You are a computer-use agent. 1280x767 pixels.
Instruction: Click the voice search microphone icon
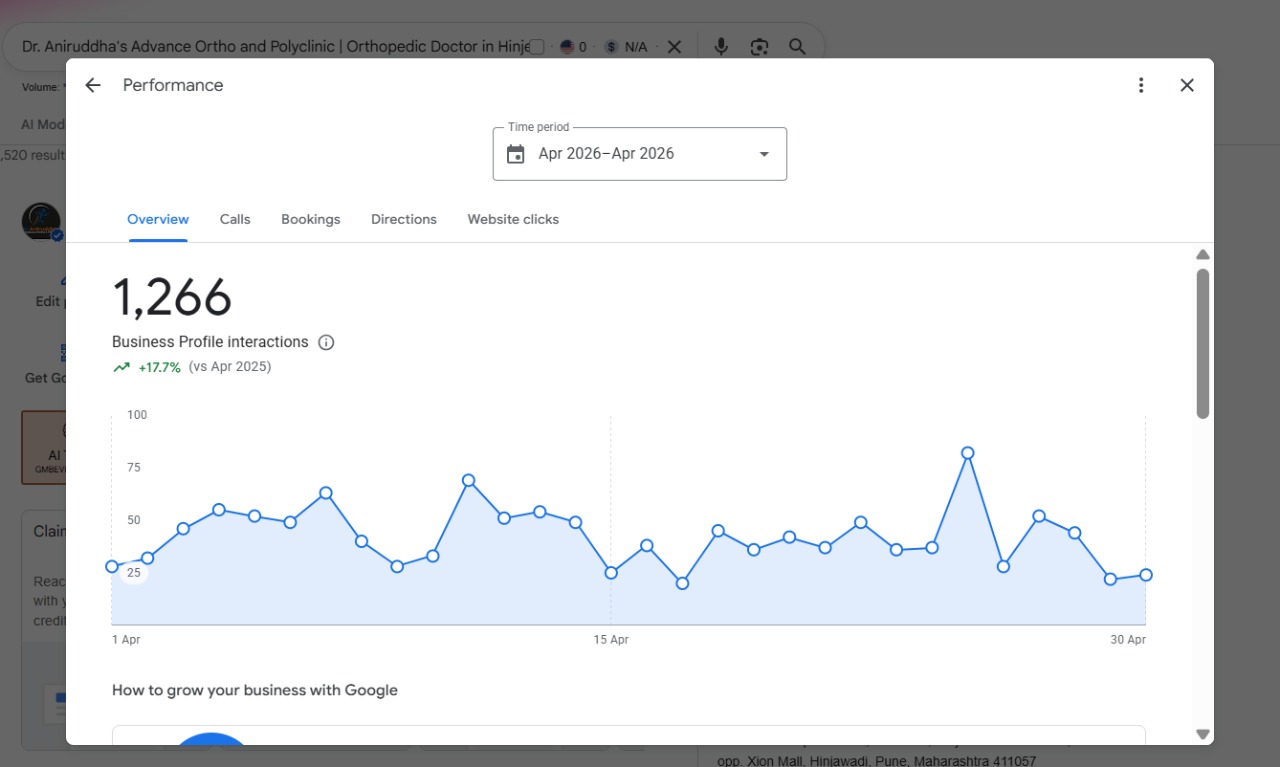[721, 47]
